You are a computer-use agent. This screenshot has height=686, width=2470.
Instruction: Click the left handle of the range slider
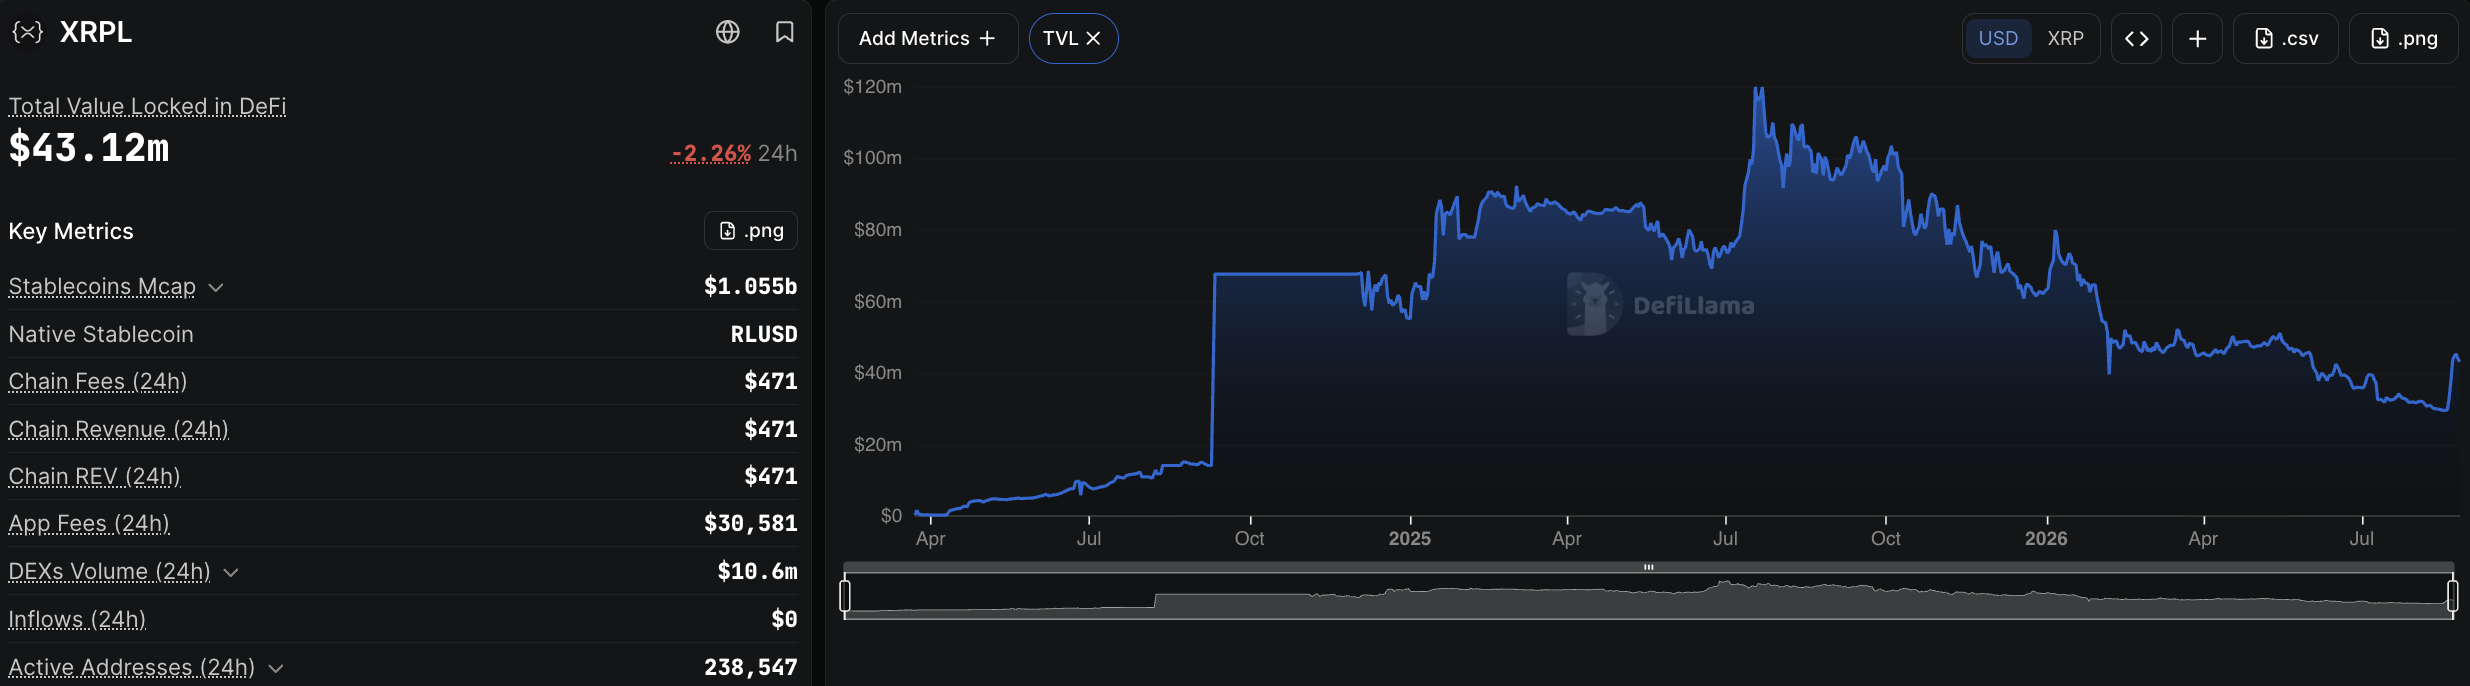click(845, 595)
